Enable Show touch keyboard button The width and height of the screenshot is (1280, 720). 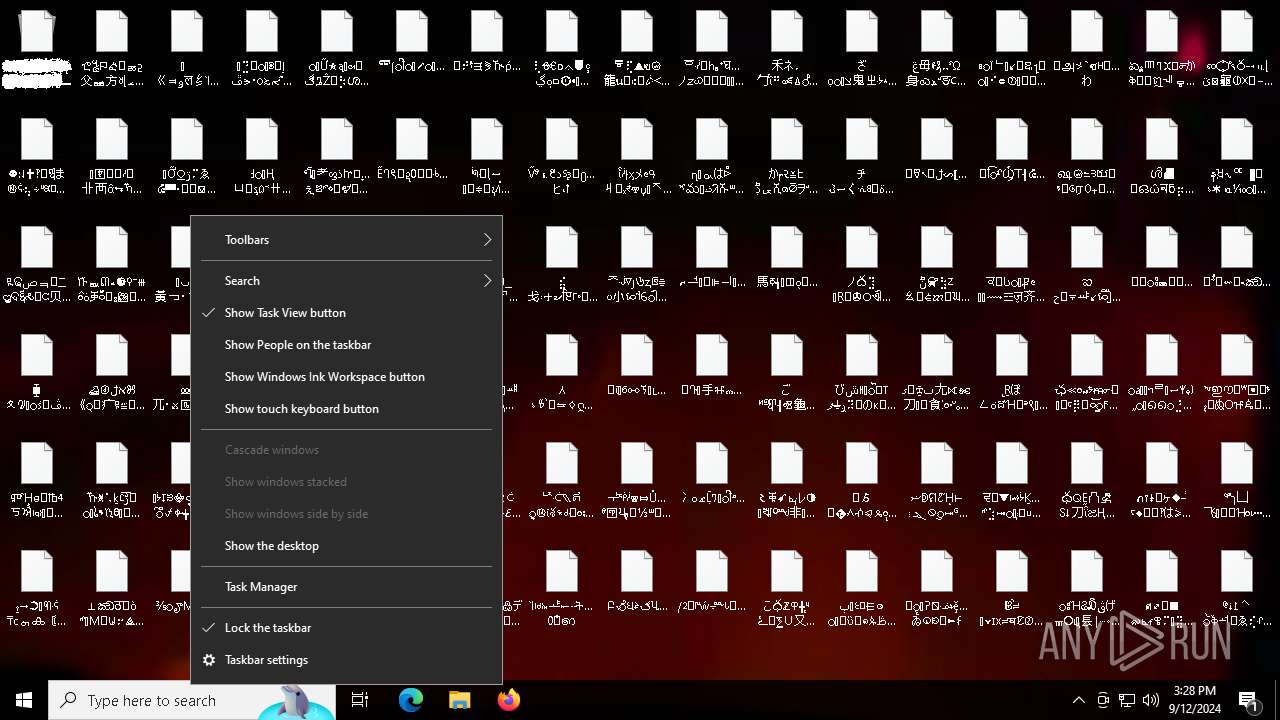coord(346,409)
